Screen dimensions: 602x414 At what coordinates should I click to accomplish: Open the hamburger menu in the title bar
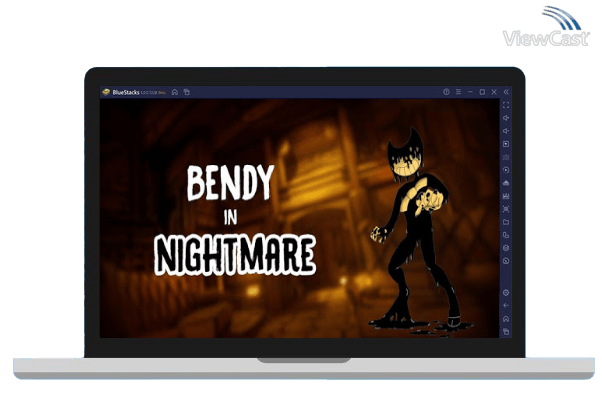point(458,92)
